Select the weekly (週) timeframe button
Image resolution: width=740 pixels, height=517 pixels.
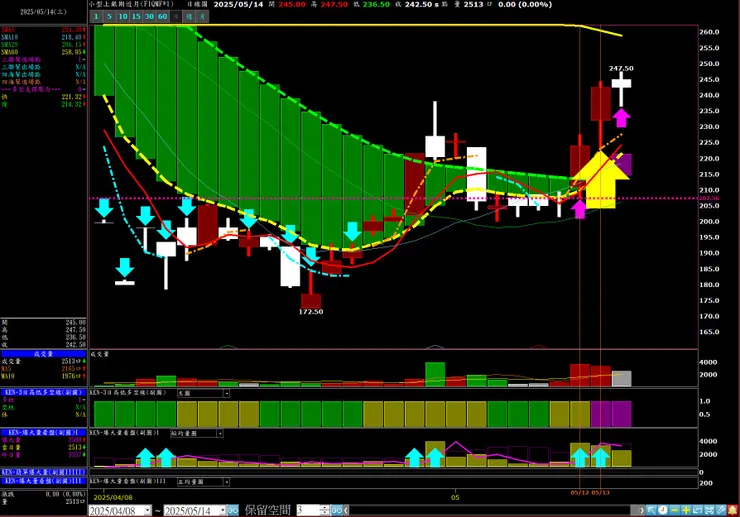pyautogui.click(x=189, y=17)
